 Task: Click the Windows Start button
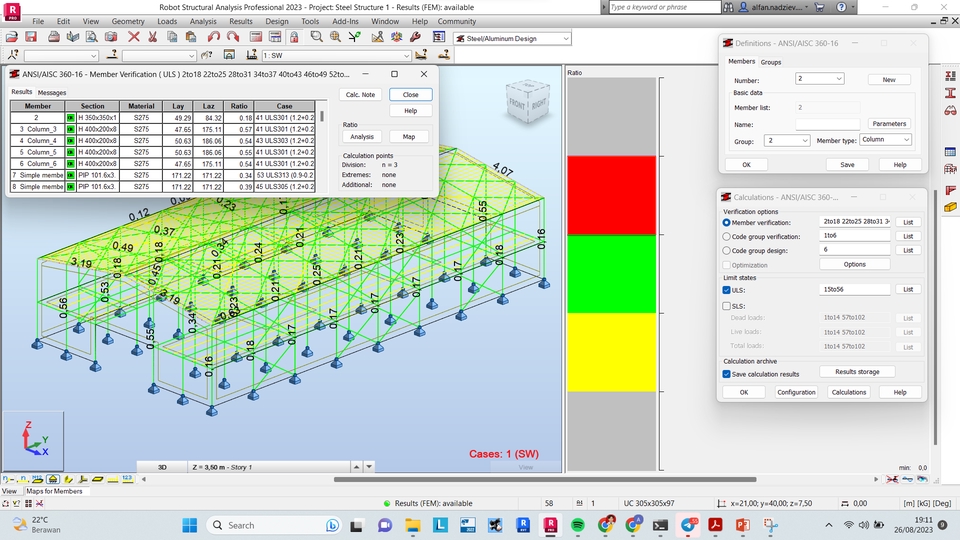point(190,525)
